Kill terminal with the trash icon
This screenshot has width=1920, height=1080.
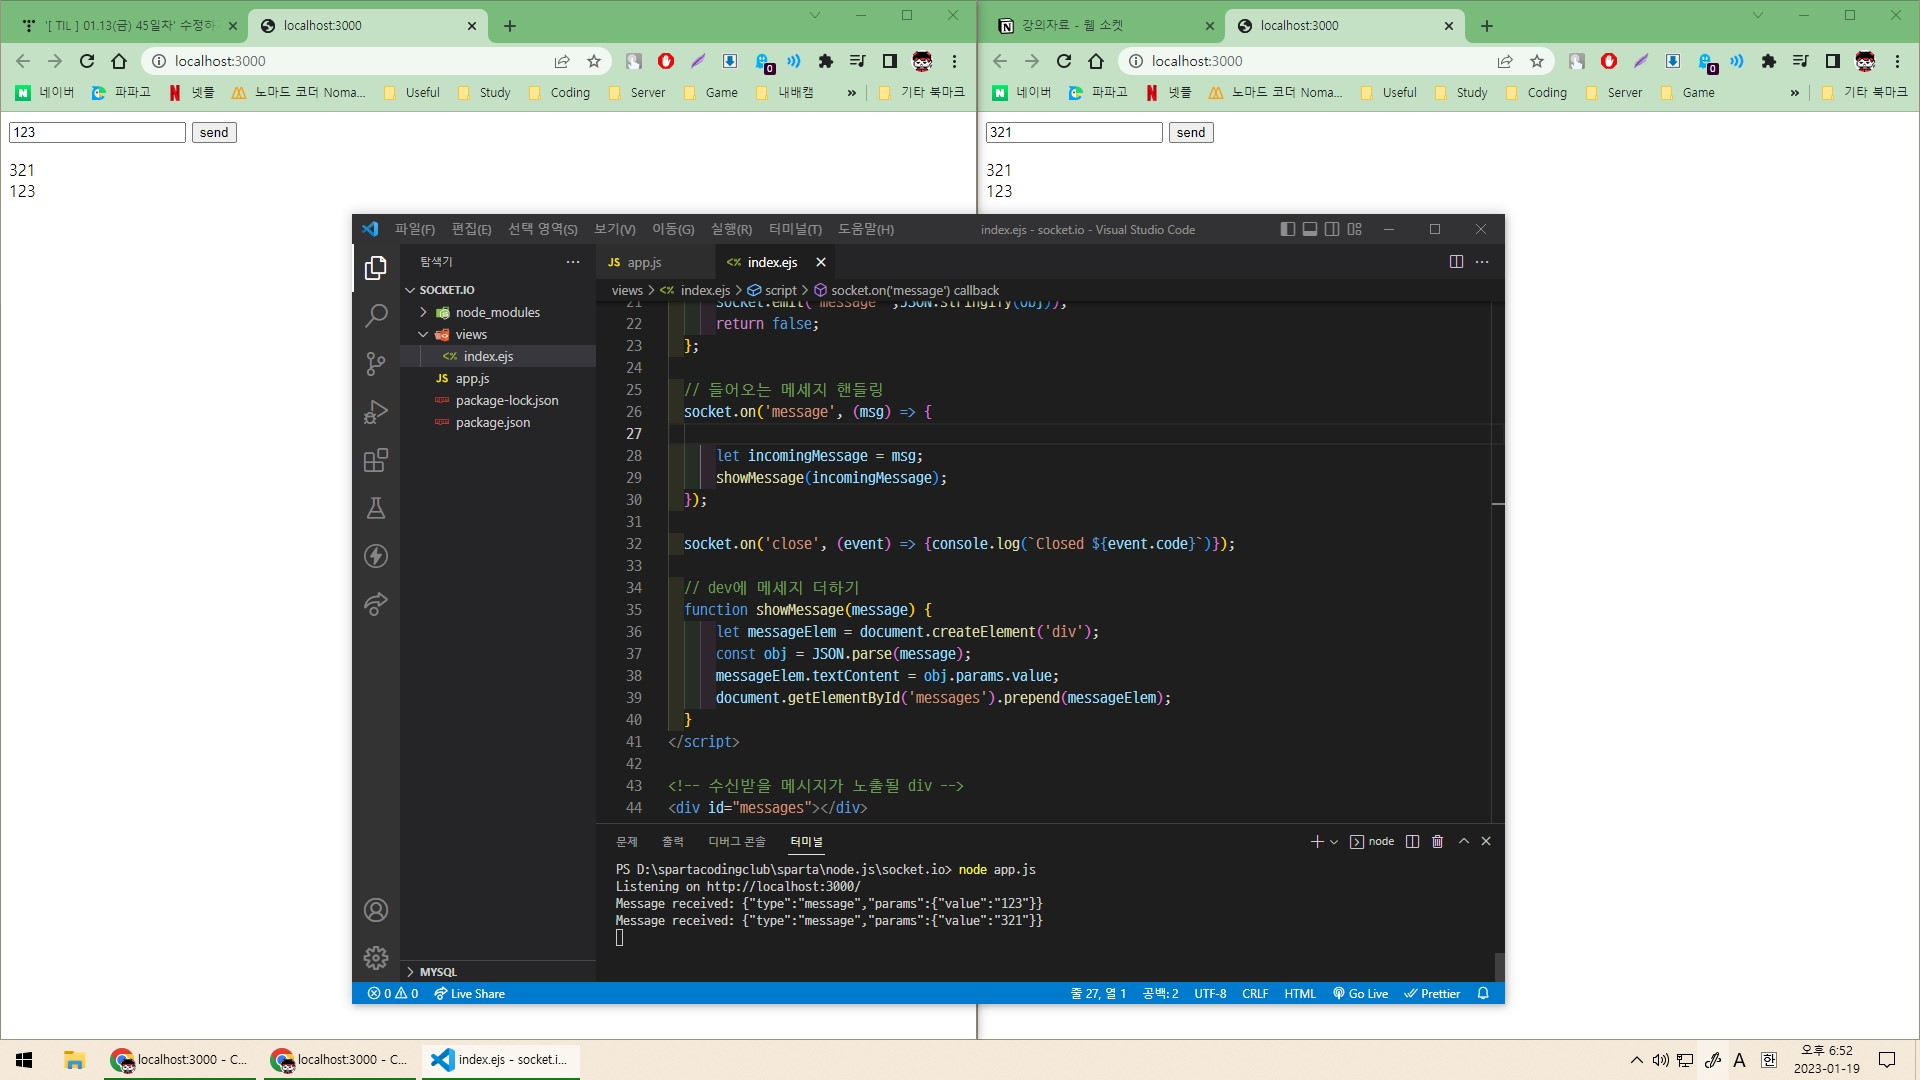1438,842
